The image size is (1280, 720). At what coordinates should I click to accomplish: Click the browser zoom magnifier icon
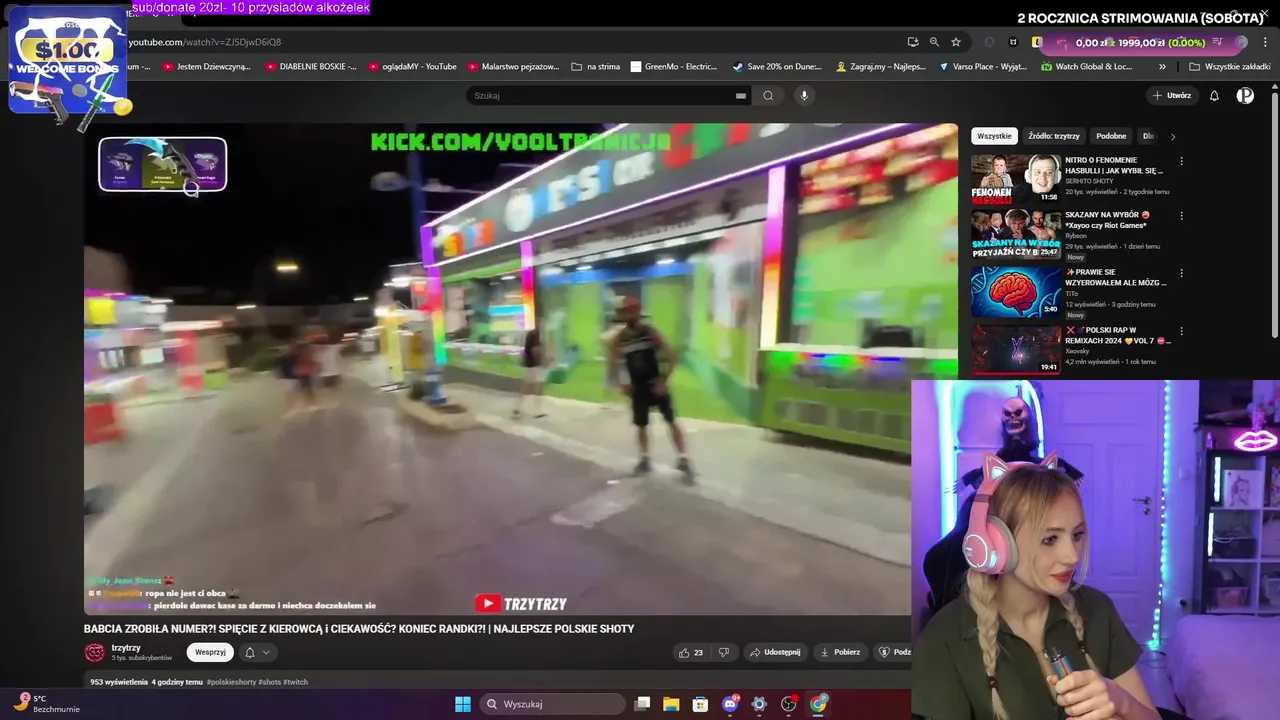point(934,42)
